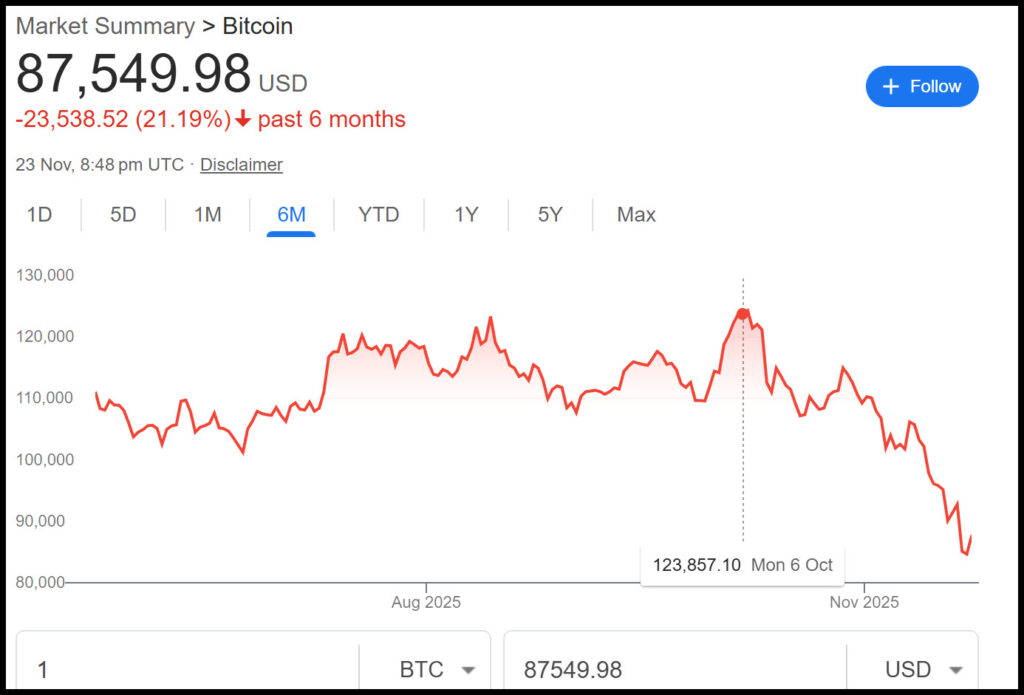
Task: Switch to YTD chart view
Action: pyautogui.click(x=378, y=214)
